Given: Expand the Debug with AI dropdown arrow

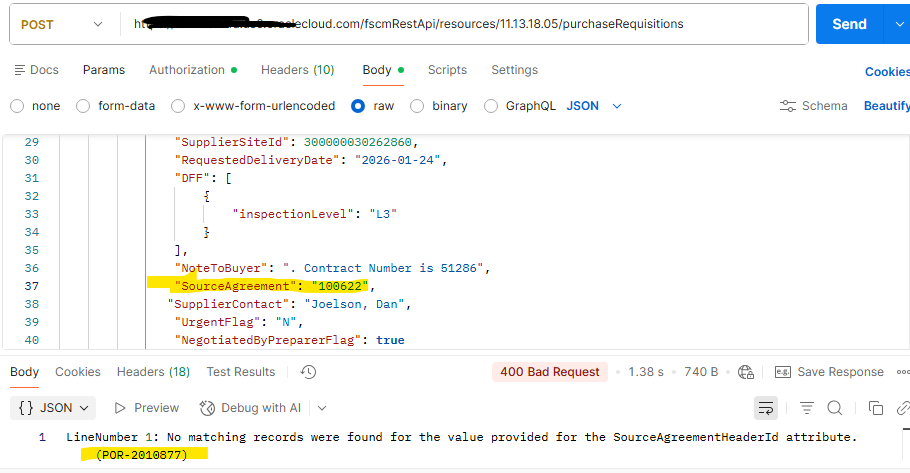Looking at the screenshot, I should [322, 408].
